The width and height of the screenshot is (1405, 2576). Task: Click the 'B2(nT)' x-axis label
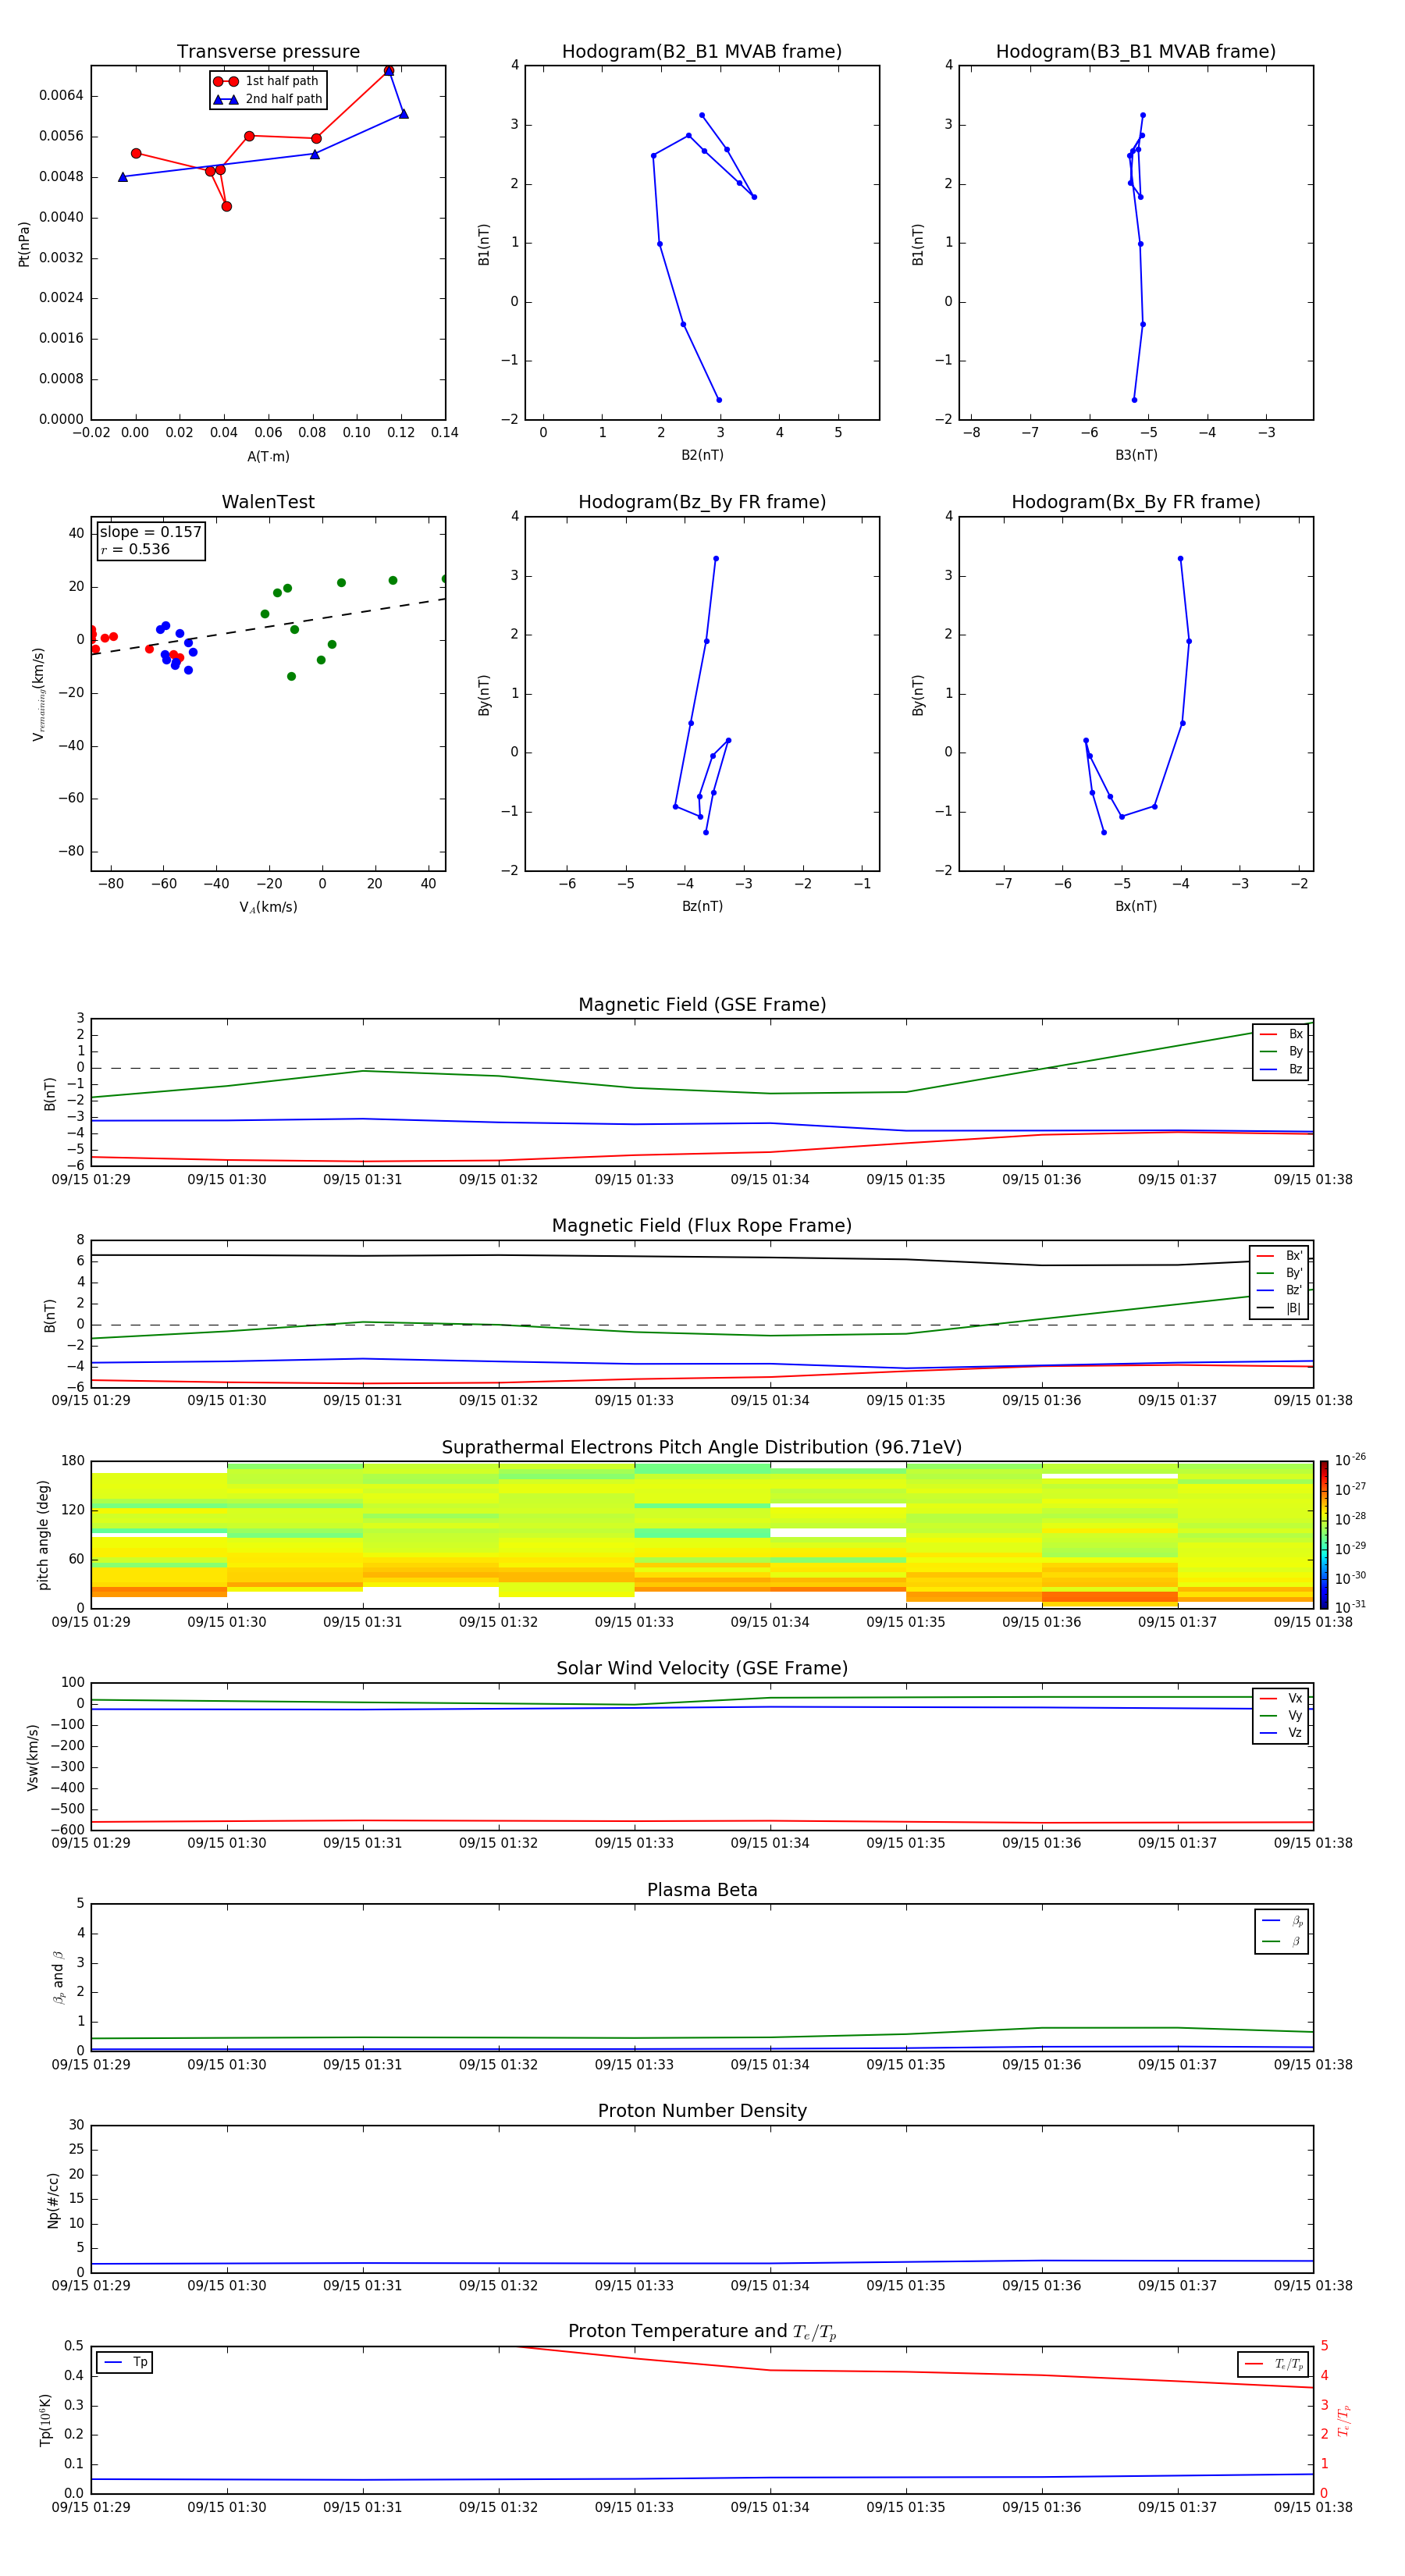[x=702, y=455]
